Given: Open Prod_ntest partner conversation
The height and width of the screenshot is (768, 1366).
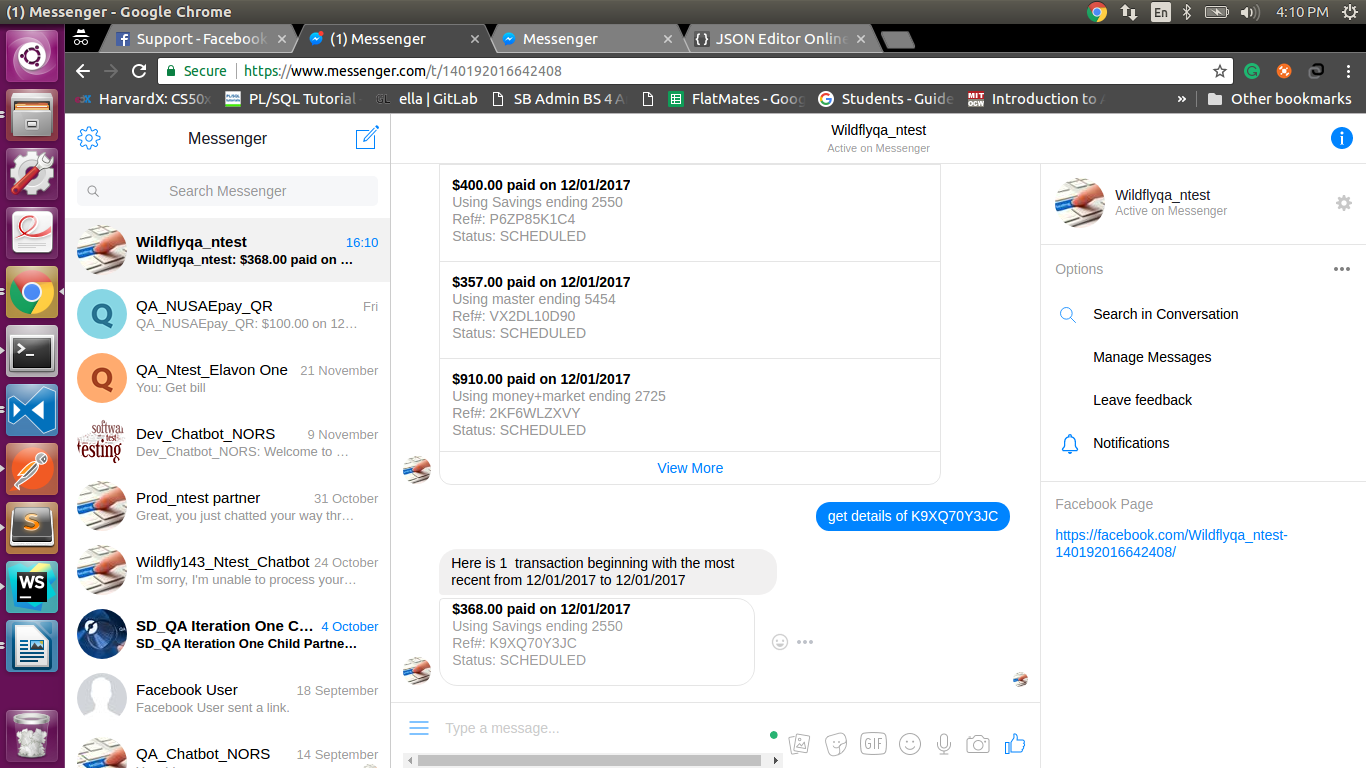Looking at the screenshot, I should click(227, 506).
